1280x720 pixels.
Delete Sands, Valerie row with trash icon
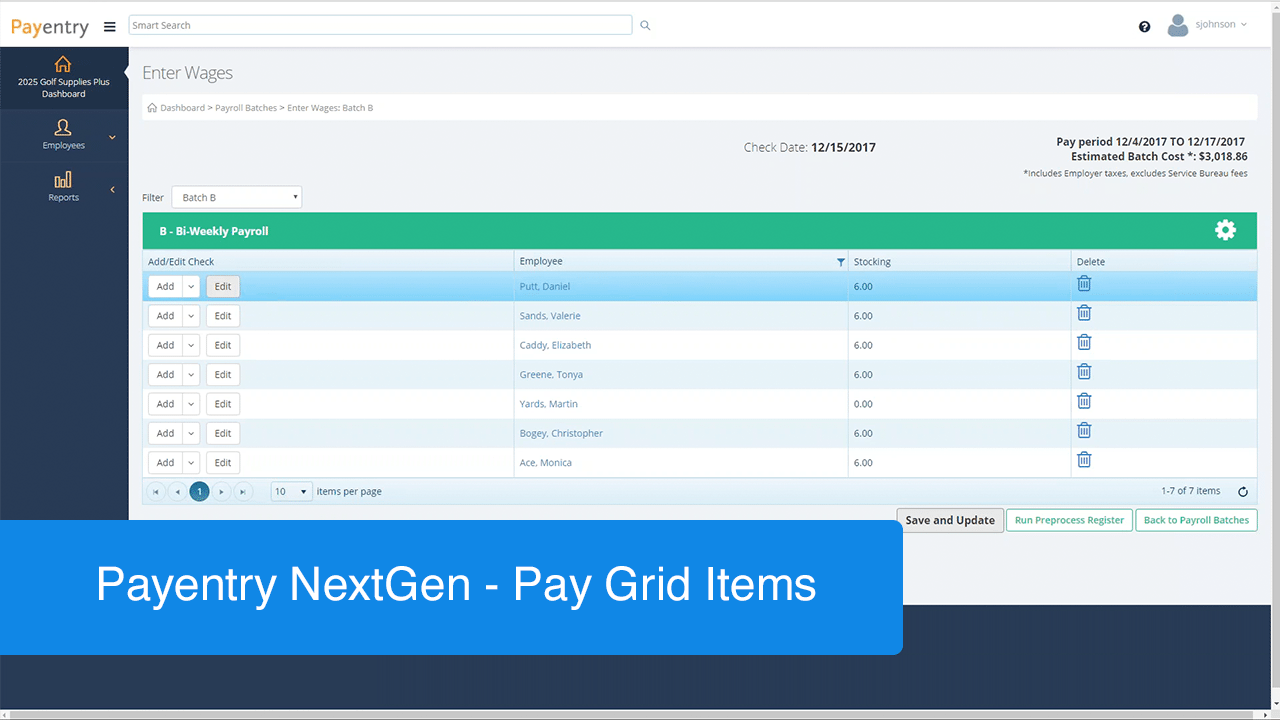click(x=1084, y=313)
